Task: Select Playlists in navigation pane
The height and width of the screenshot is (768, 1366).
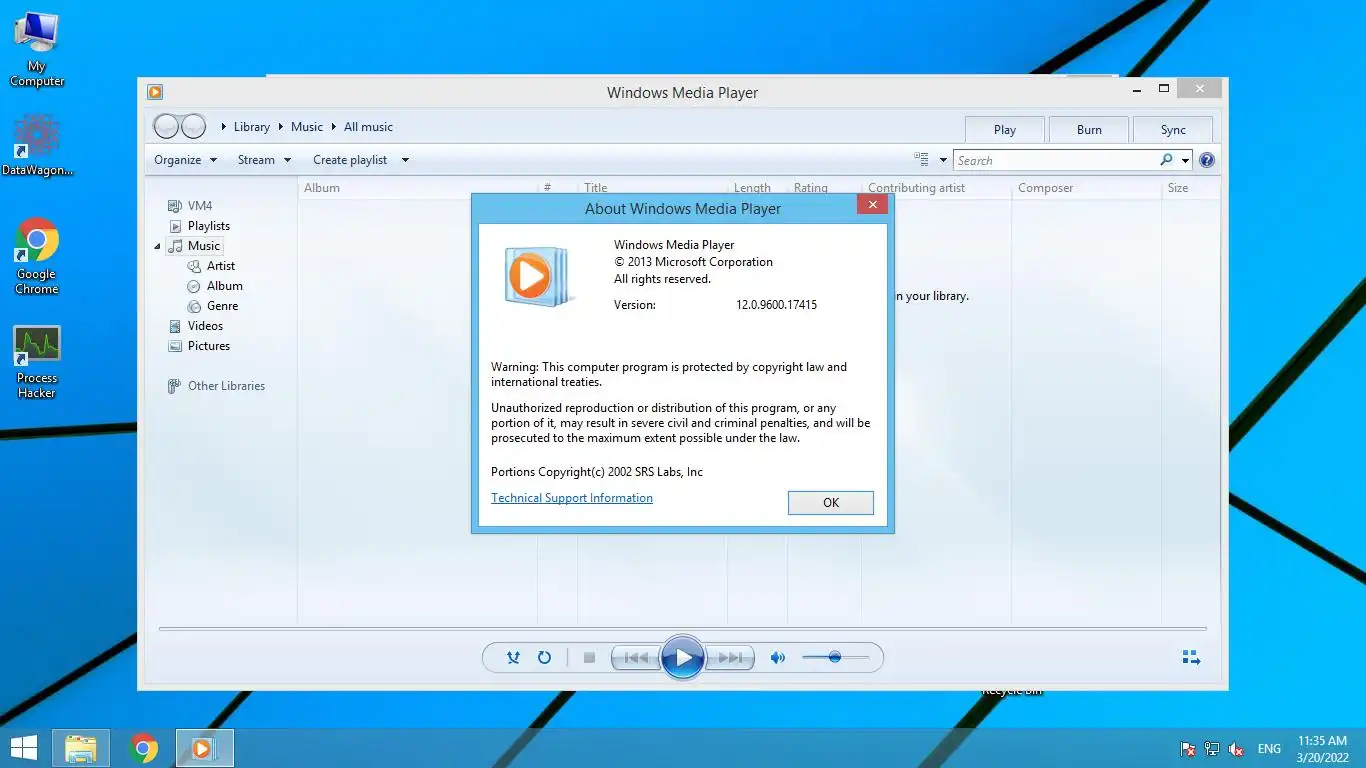Action: tap(209, 226)
